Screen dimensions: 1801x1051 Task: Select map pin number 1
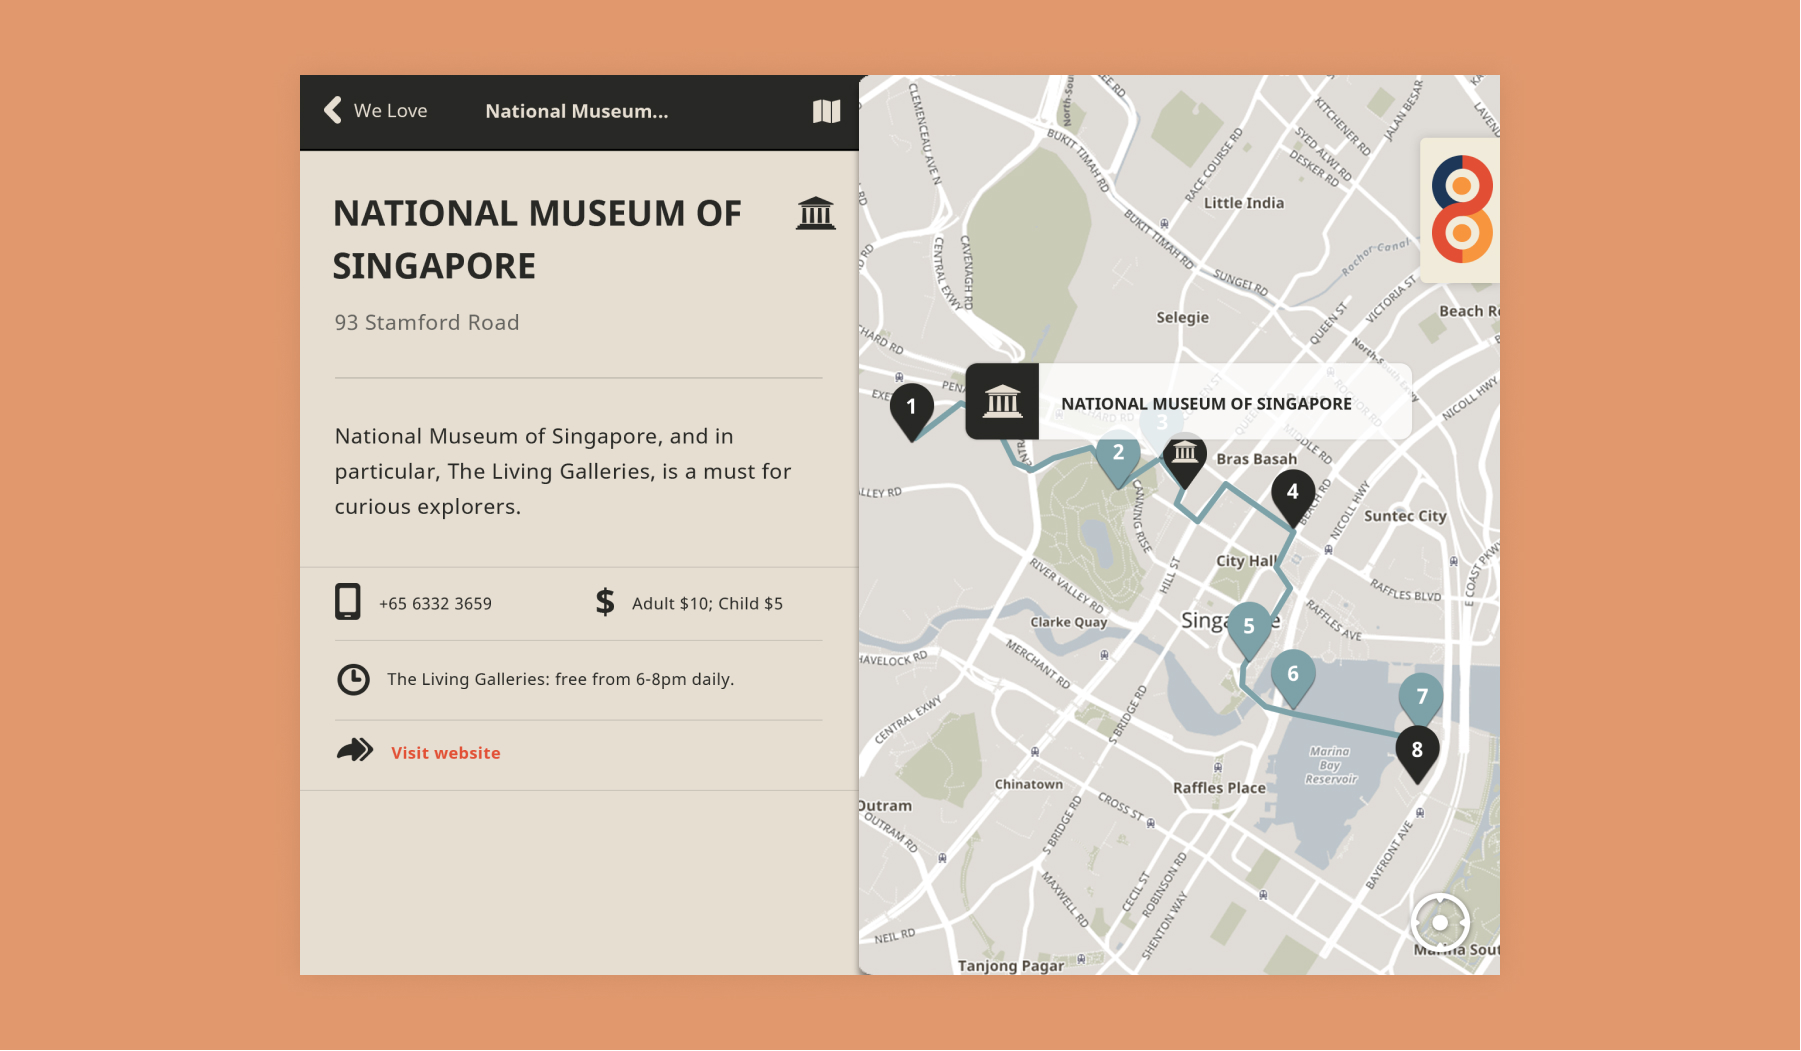coord(911,408)
